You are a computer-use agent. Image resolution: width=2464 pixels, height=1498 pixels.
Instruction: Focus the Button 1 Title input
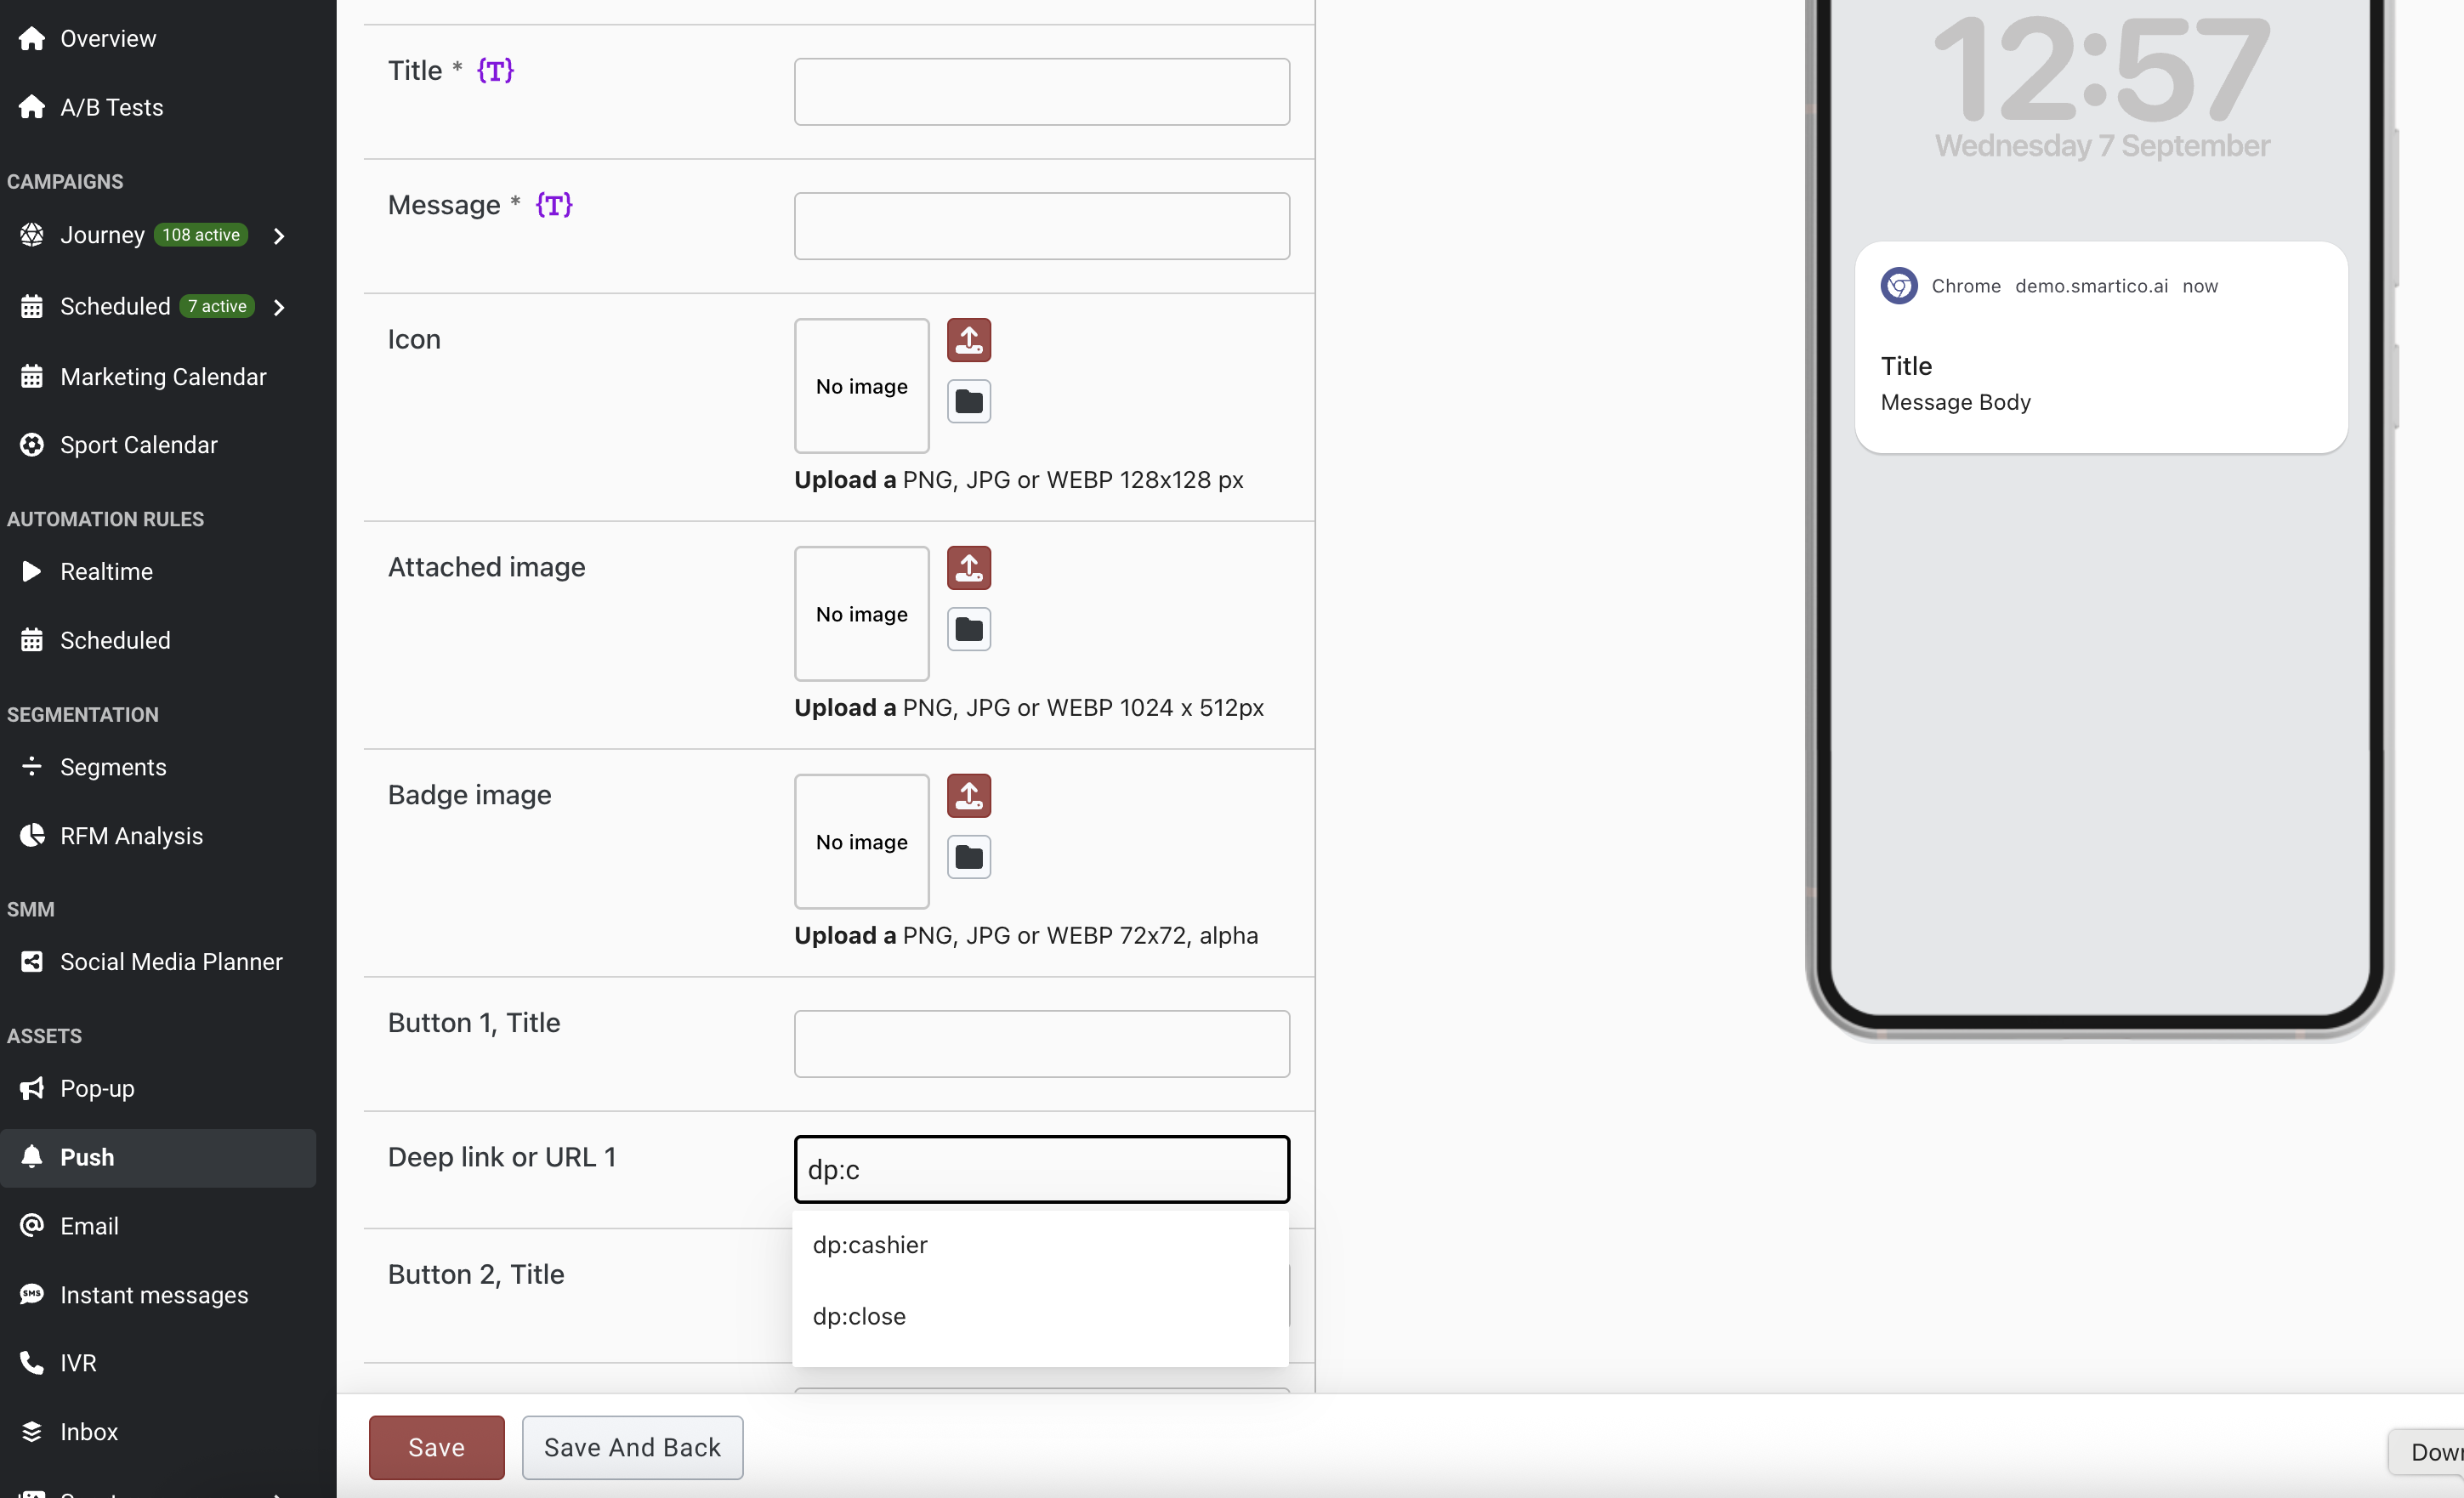1041,1044
